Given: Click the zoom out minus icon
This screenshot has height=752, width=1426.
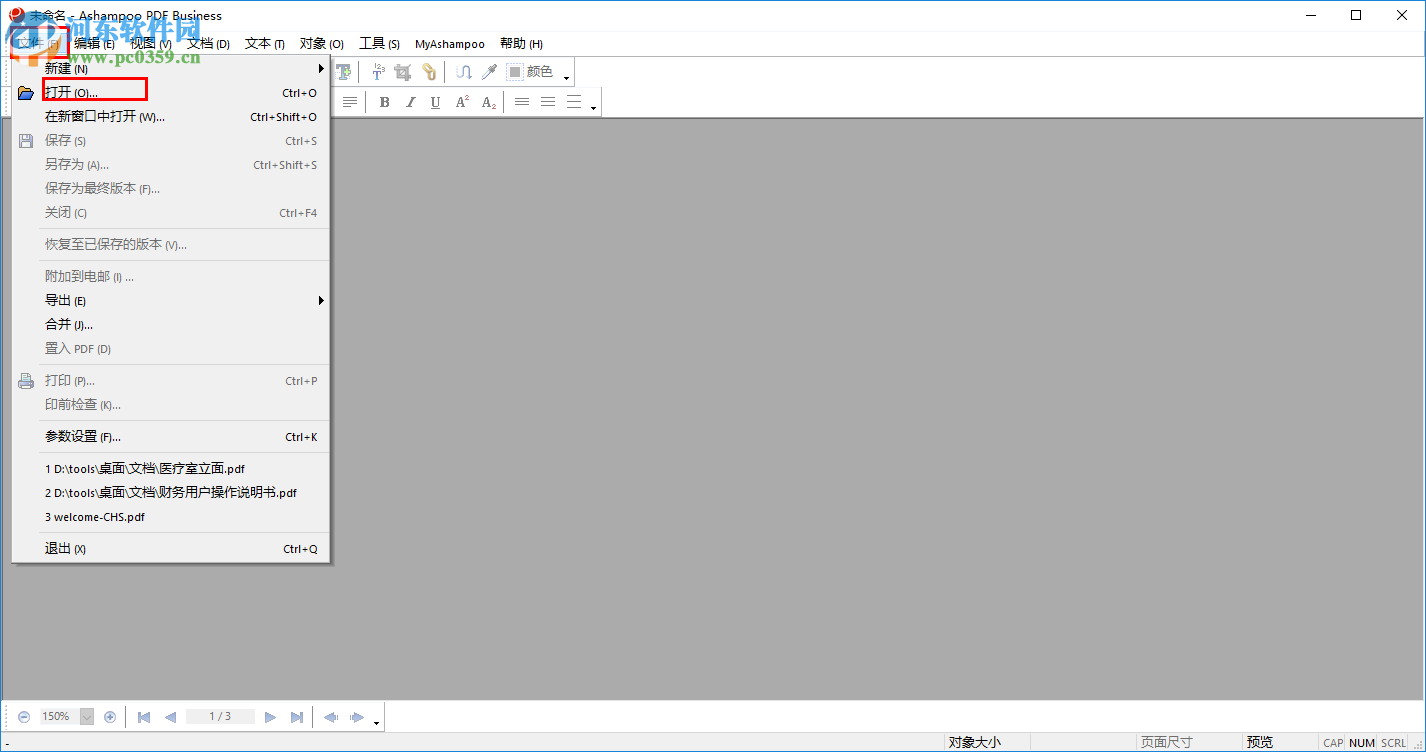Looking at the screenshot, I should click(24, 717).
